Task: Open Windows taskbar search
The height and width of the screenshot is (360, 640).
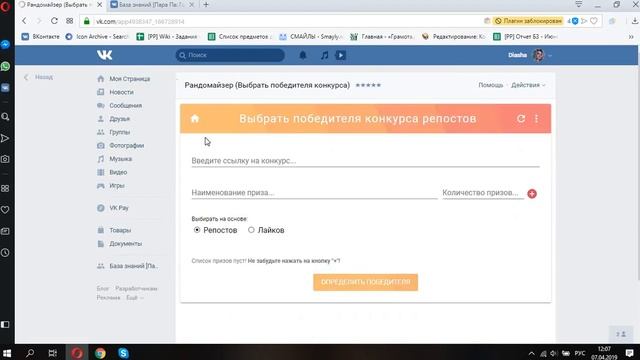Action: (x=30, y=353)
